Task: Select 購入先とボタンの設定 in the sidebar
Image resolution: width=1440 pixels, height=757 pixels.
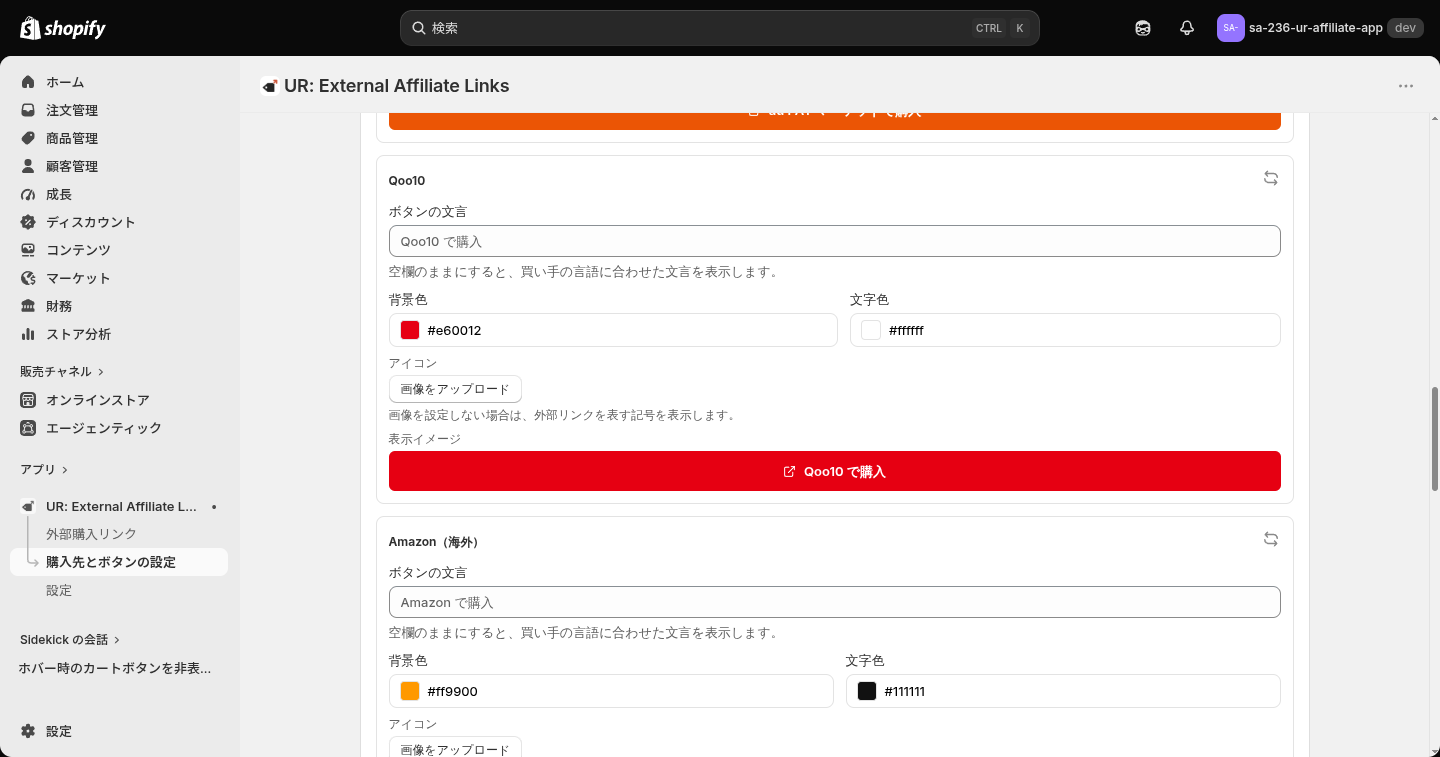Action: point(119,562)
